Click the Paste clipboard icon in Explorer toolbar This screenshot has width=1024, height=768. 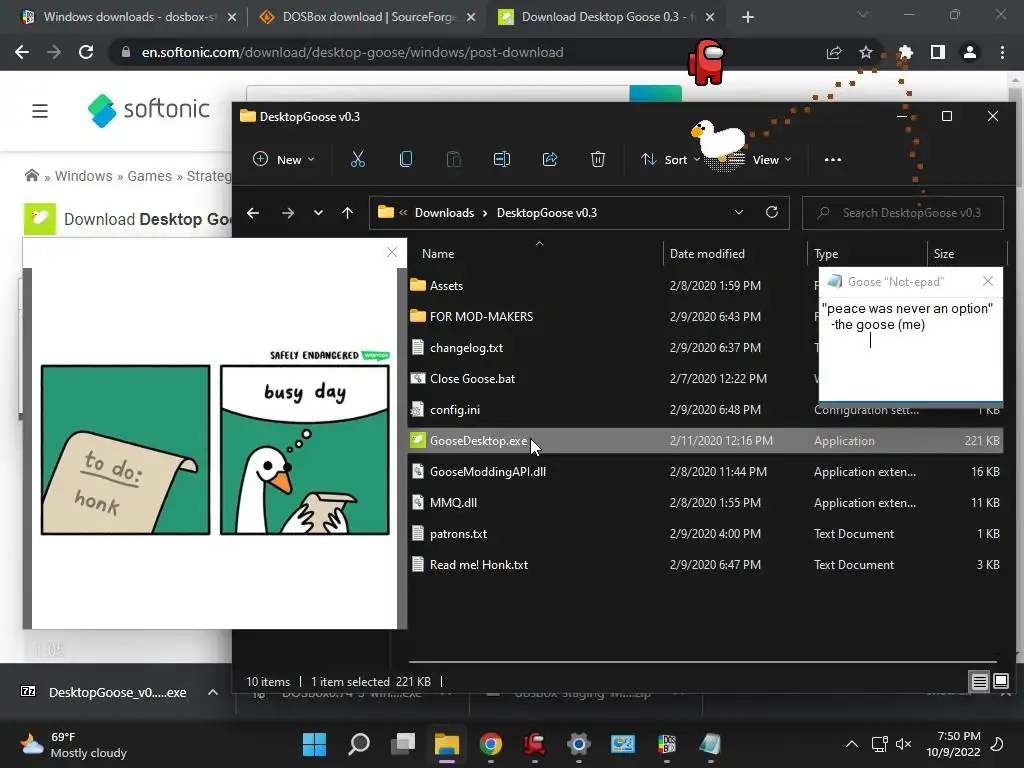(453, 159)
